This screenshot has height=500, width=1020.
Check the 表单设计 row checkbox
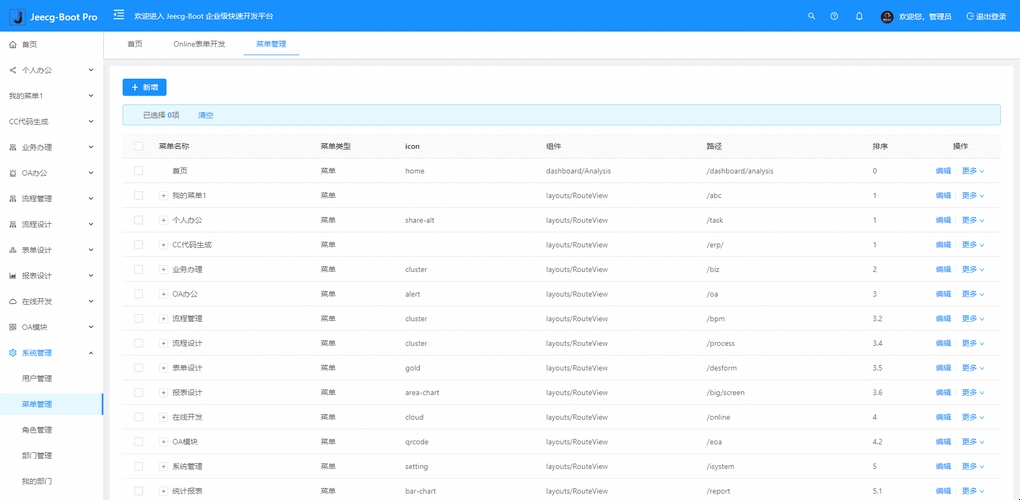click(139, 367)
